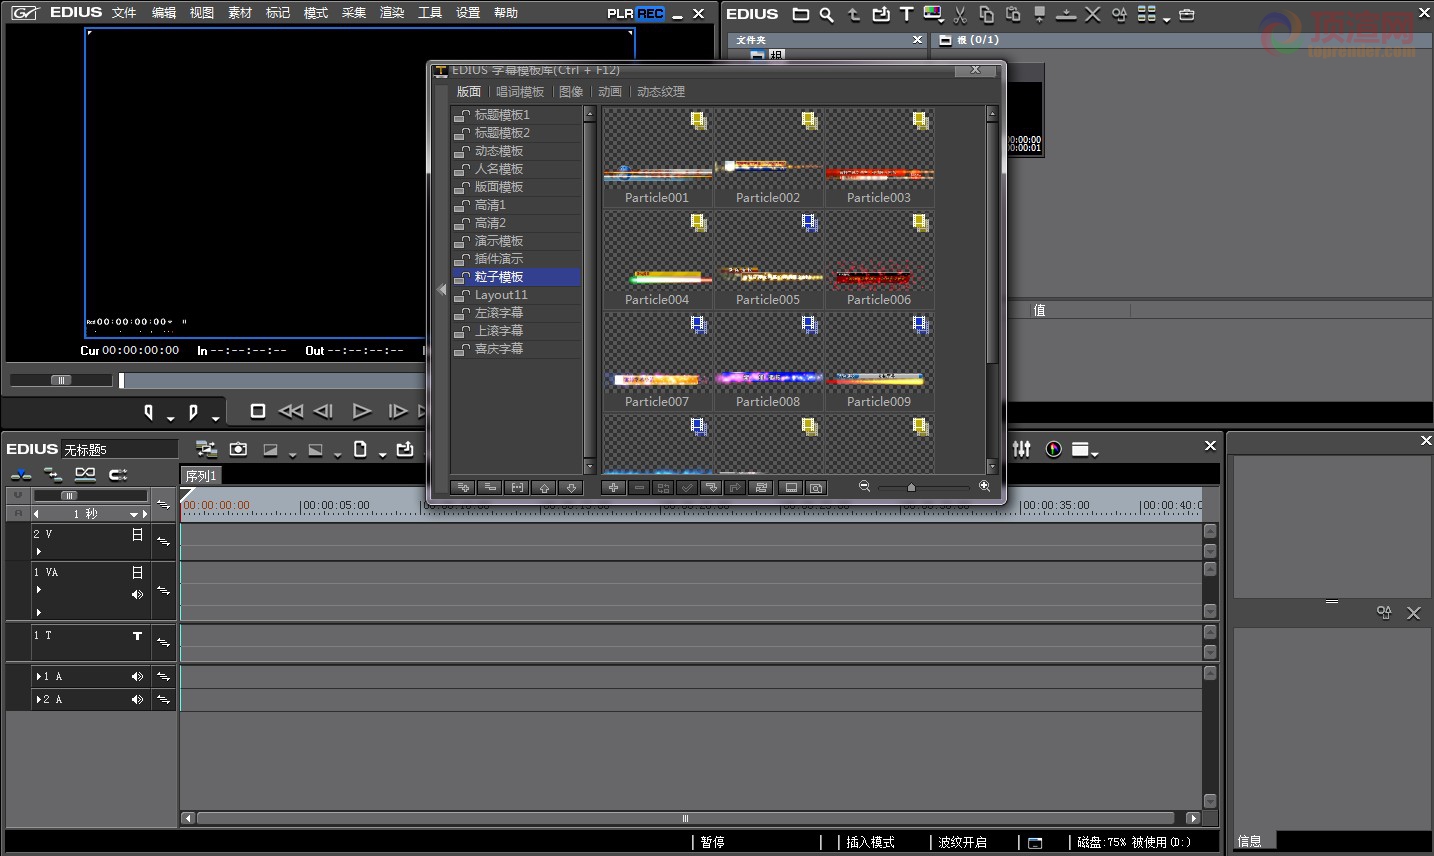Click the bin search magnifier icon
The image size is (1434, 856).
coord(826,14)
